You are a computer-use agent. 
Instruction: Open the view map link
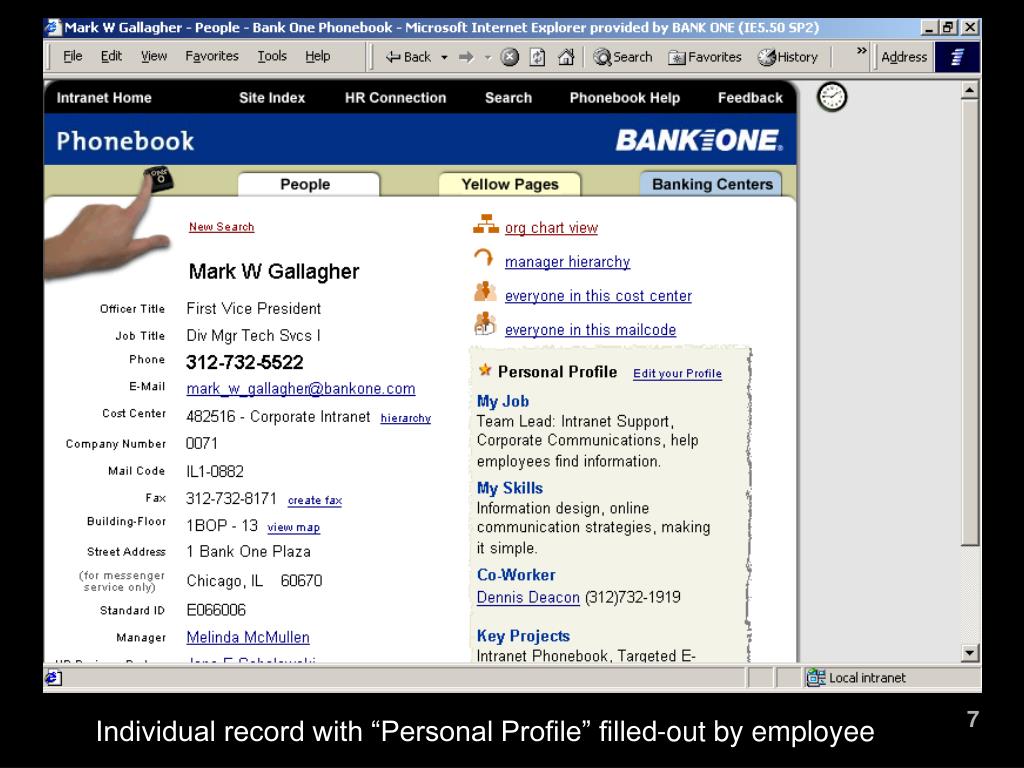pos(293,527)
